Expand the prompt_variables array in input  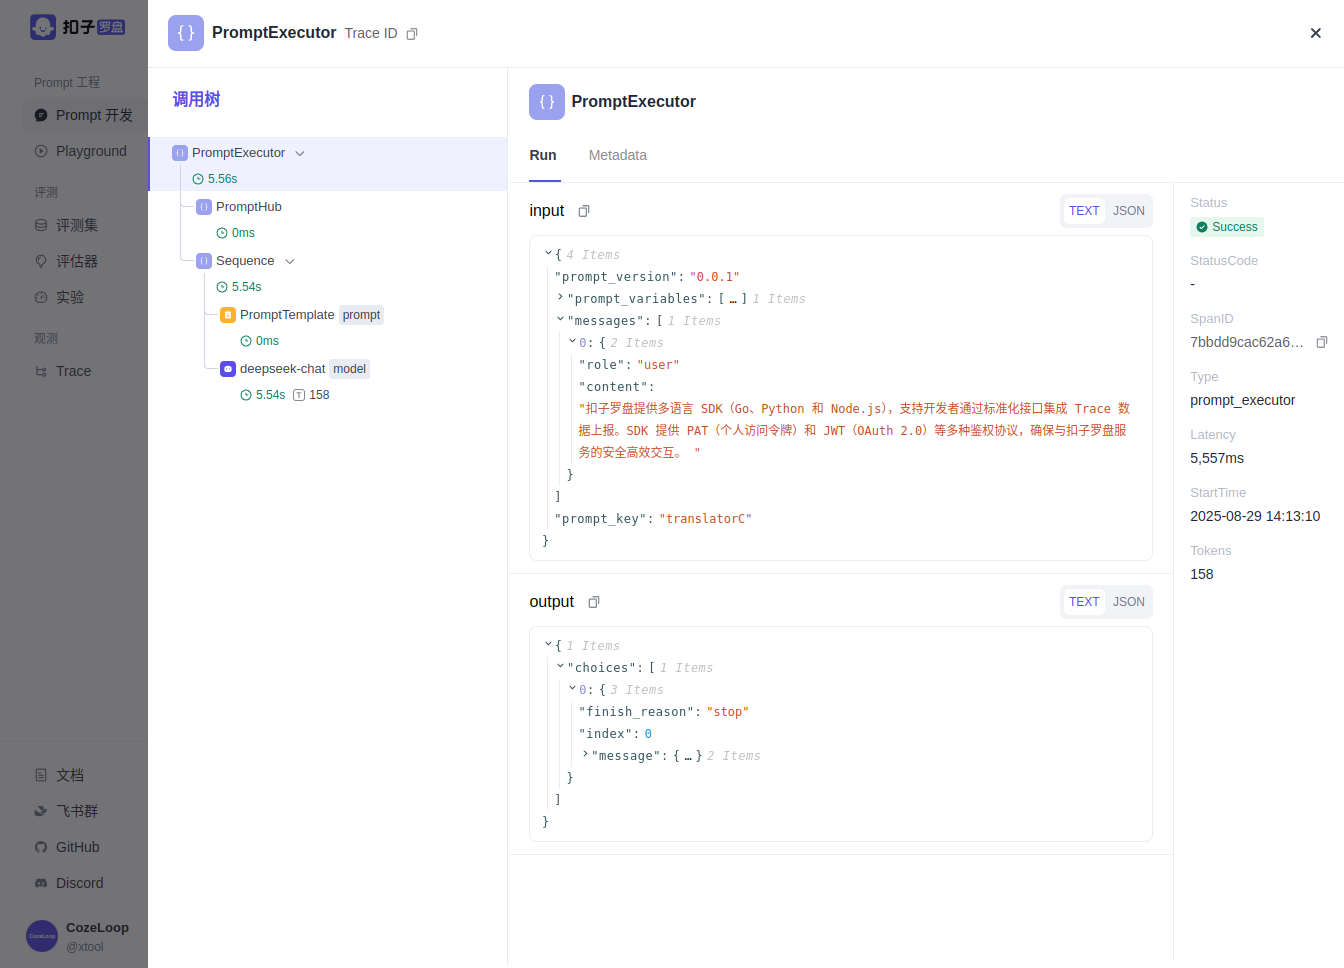[560, 298]
